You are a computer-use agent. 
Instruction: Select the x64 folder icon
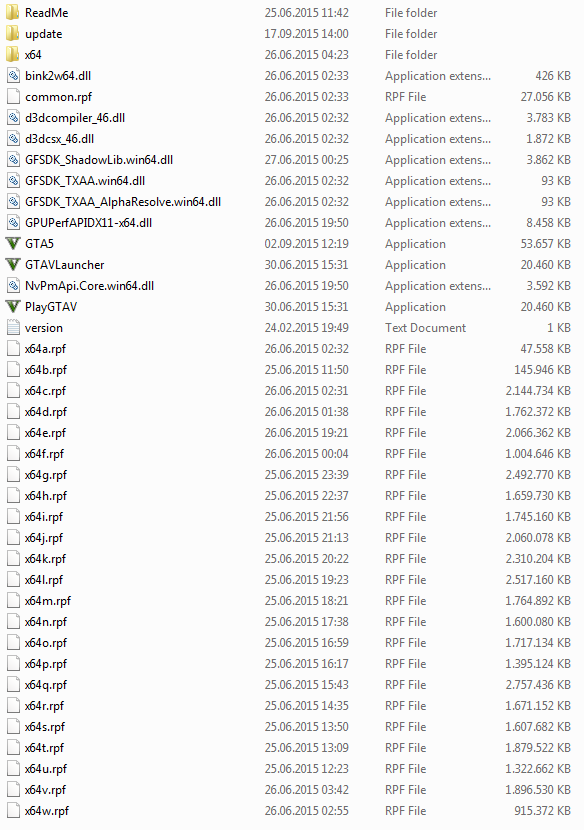(x=13, y=55)
